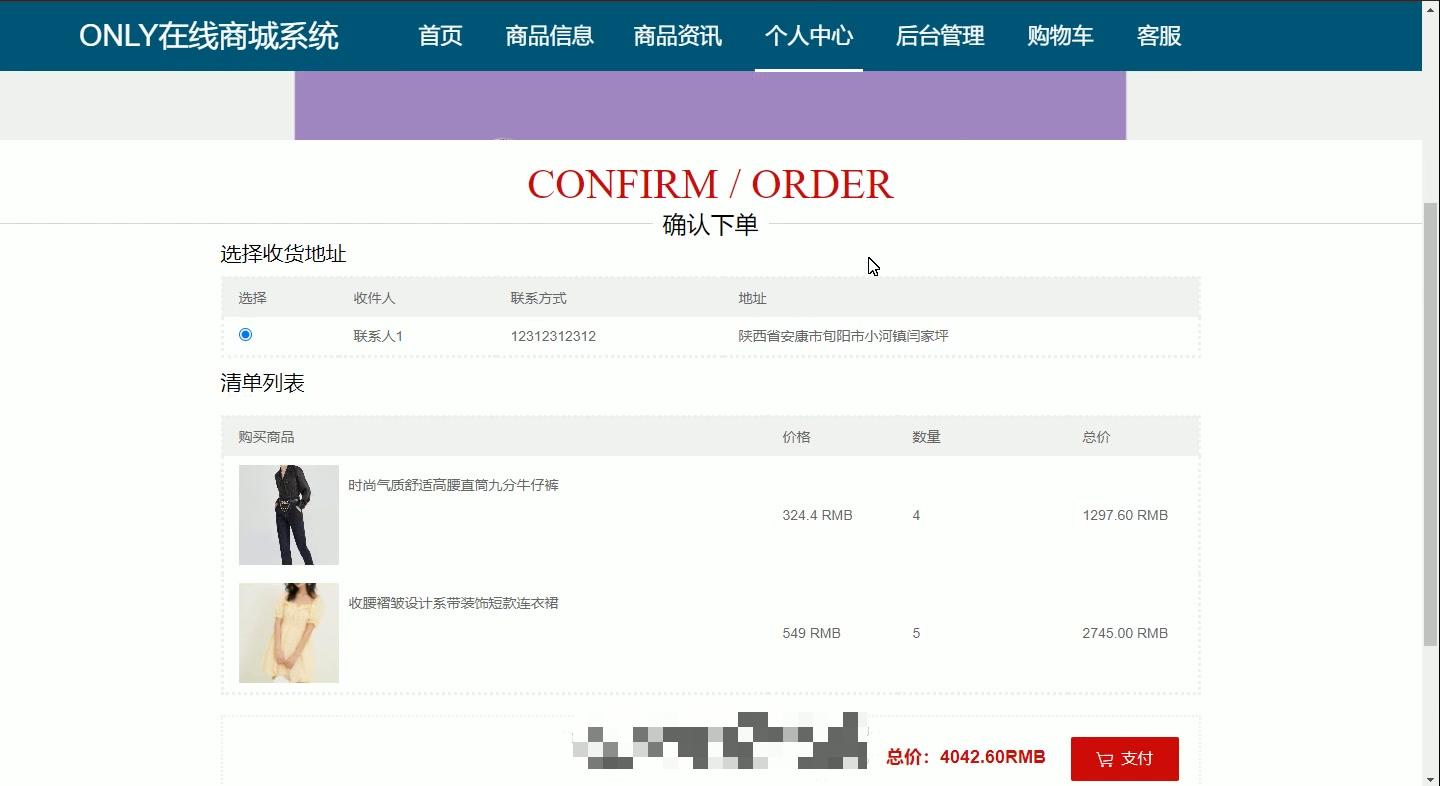Click the page's vertical scrollbar thumb
This screenshot has width=1440, height=786.
1431,423
